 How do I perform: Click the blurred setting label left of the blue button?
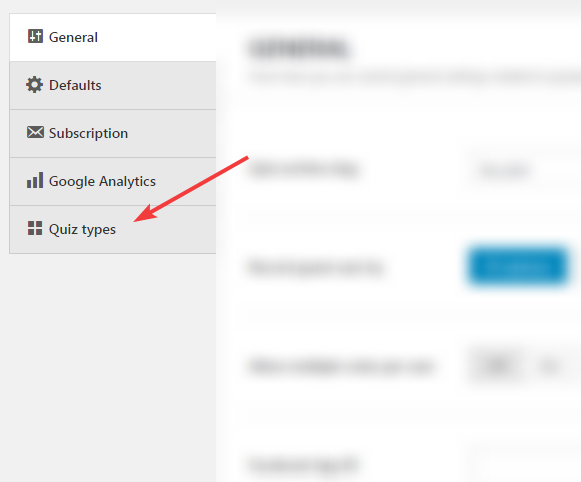click(x=316, y=267)
